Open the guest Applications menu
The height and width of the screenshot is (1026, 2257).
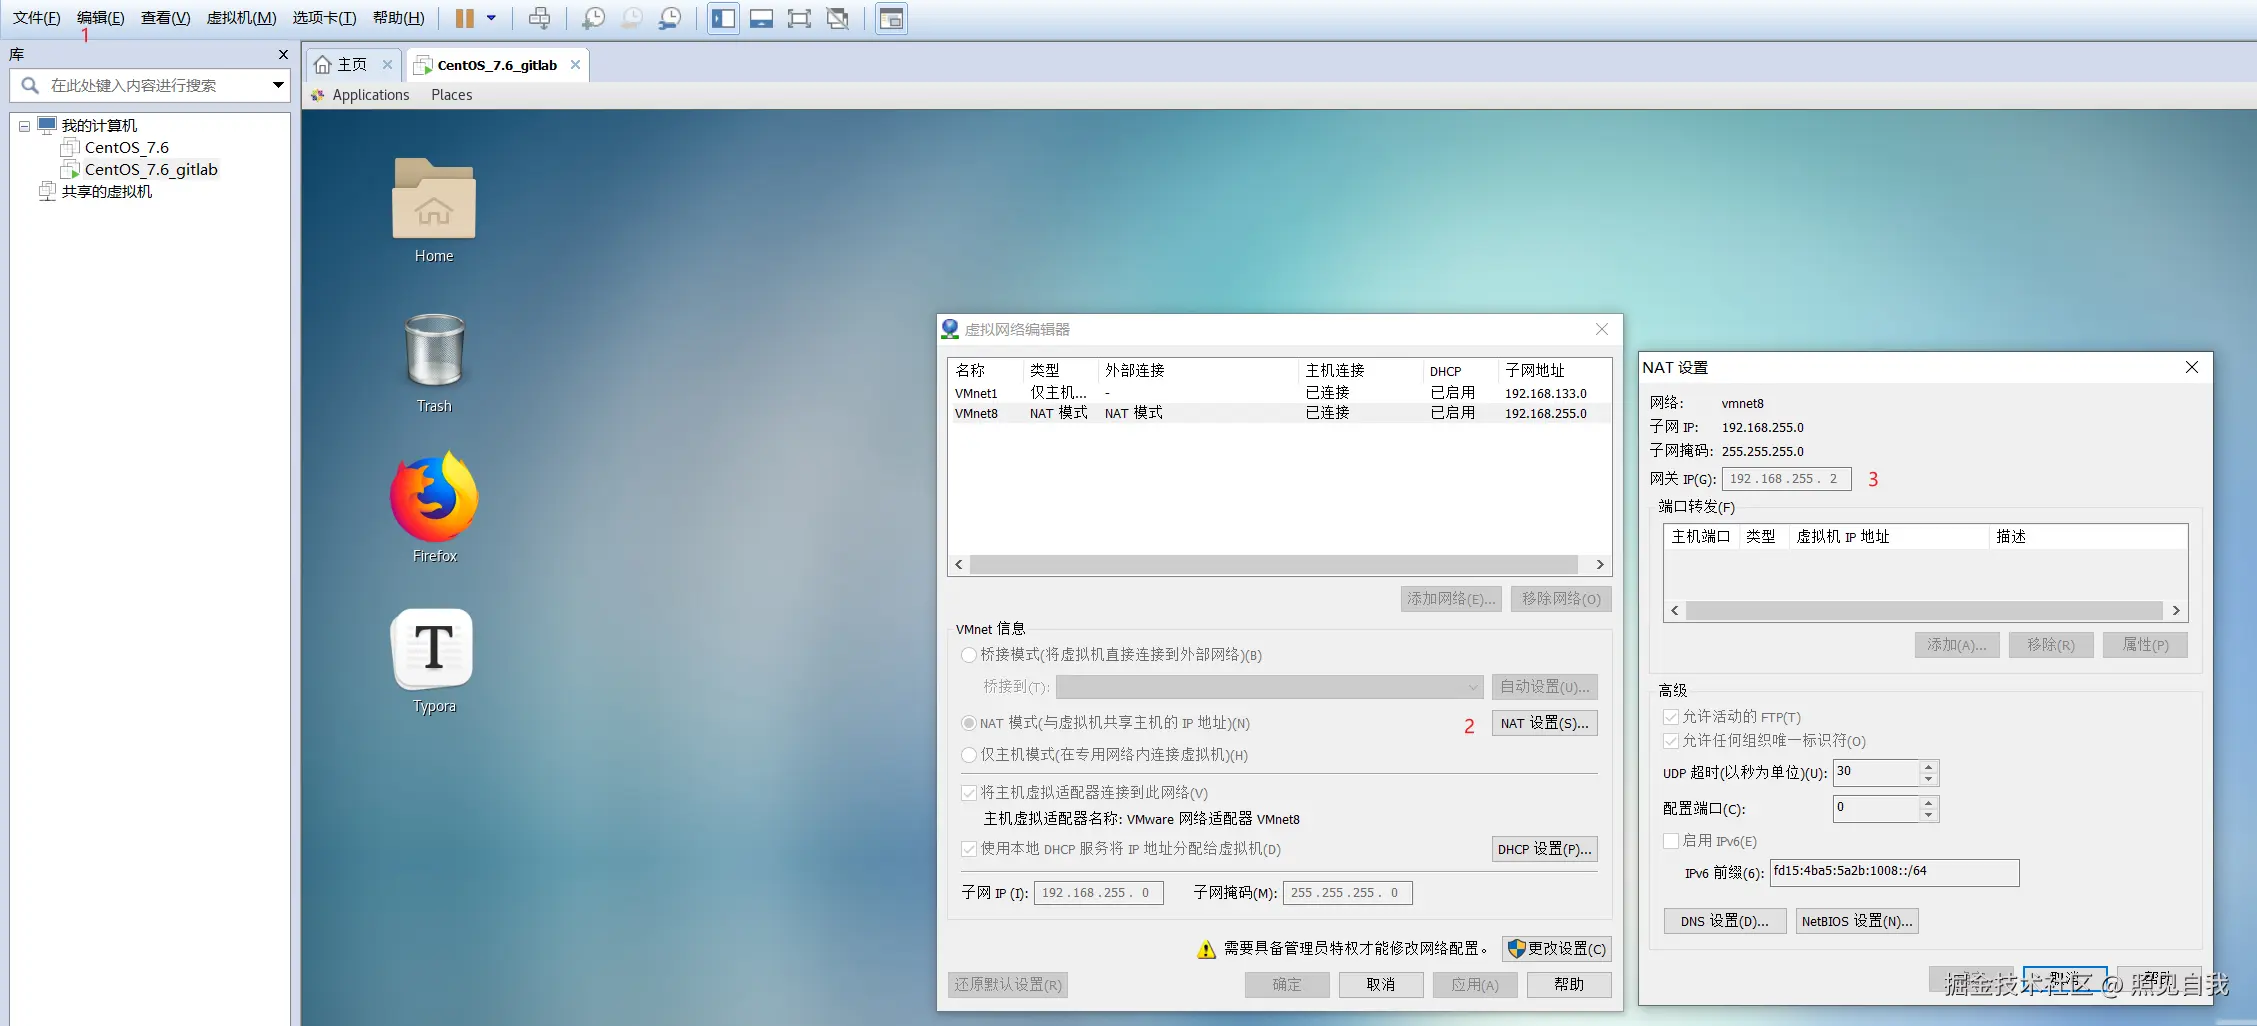(x=370, y=95)
